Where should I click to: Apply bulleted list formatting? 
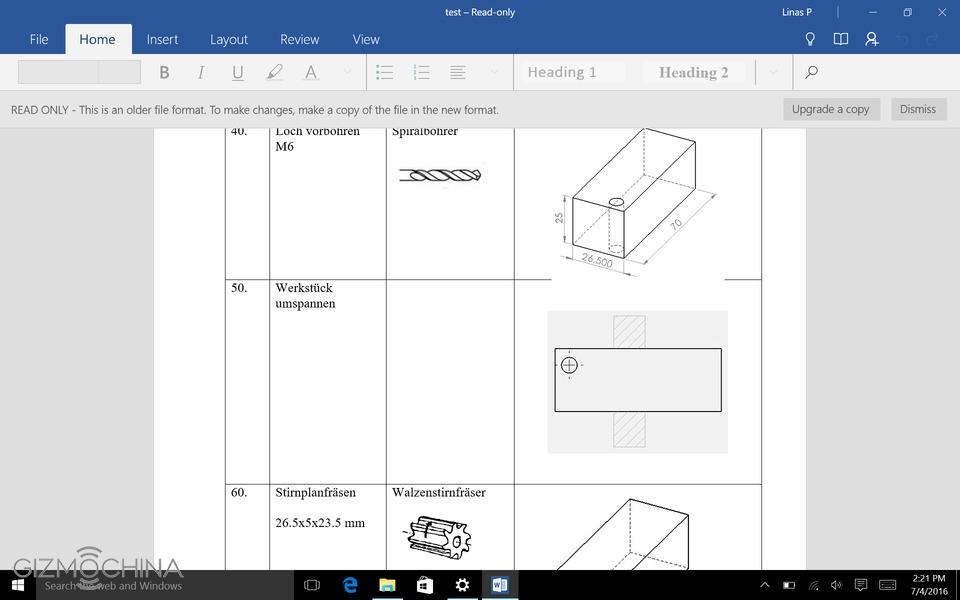pos(384,72)
